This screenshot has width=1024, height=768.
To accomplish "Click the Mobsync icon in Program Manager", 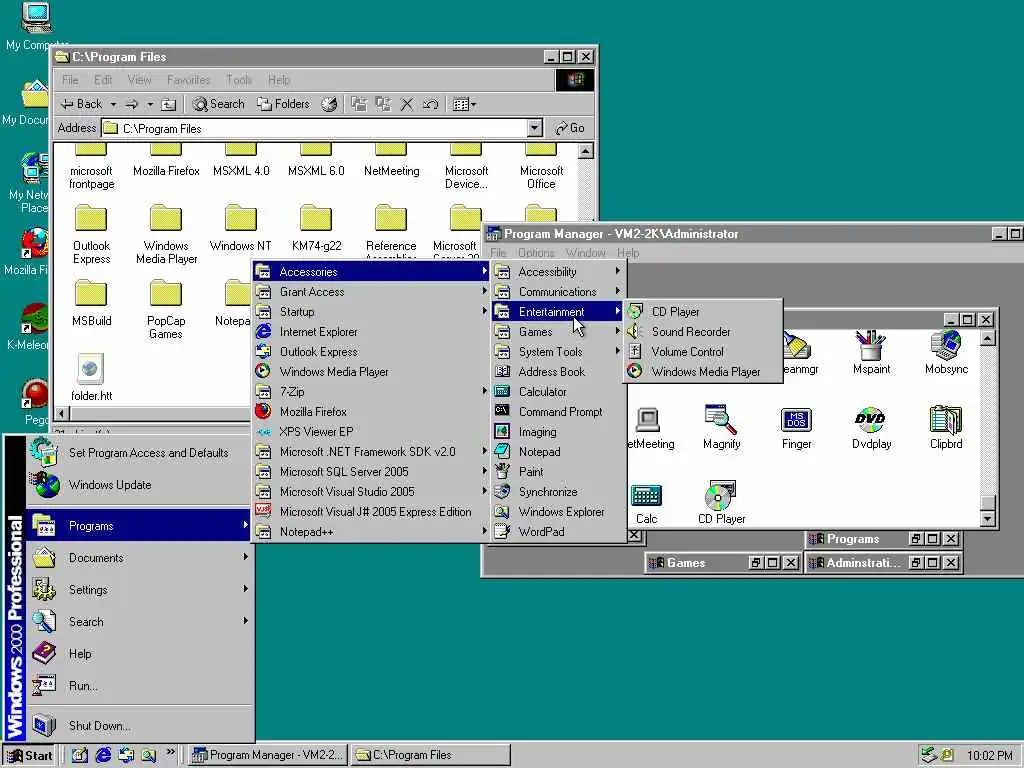I will pyautogui.click(x=946, y=353).
